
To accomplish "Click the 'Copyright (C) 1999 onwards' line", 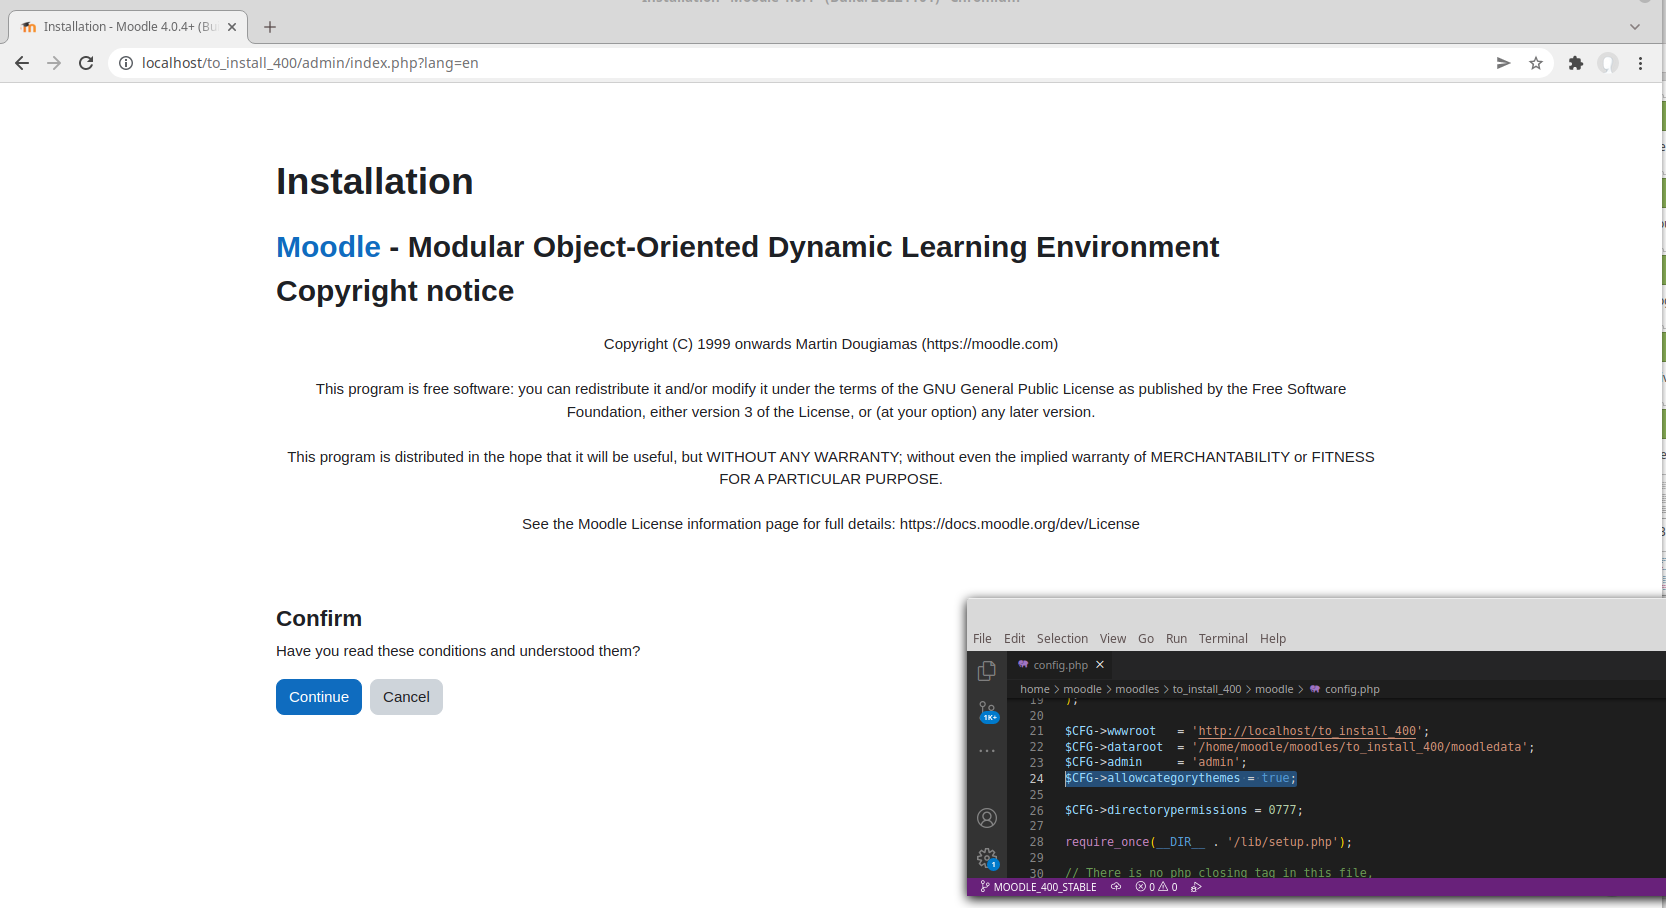I will click(x=831, y=344).
